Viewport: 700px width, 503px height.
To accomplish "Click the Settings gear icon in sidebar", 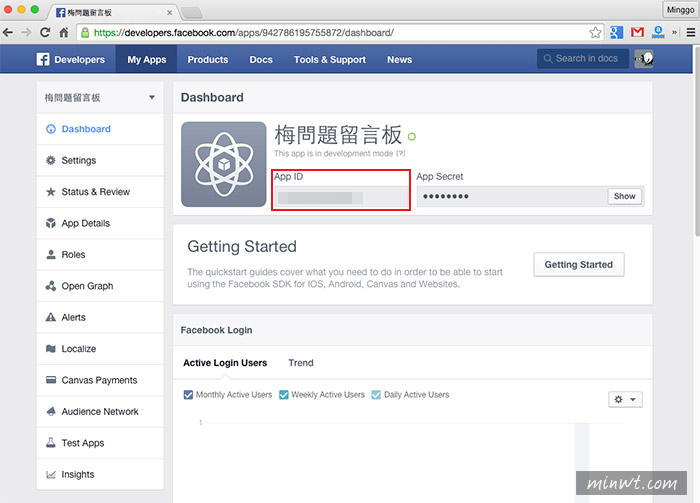I will point(51,160).
